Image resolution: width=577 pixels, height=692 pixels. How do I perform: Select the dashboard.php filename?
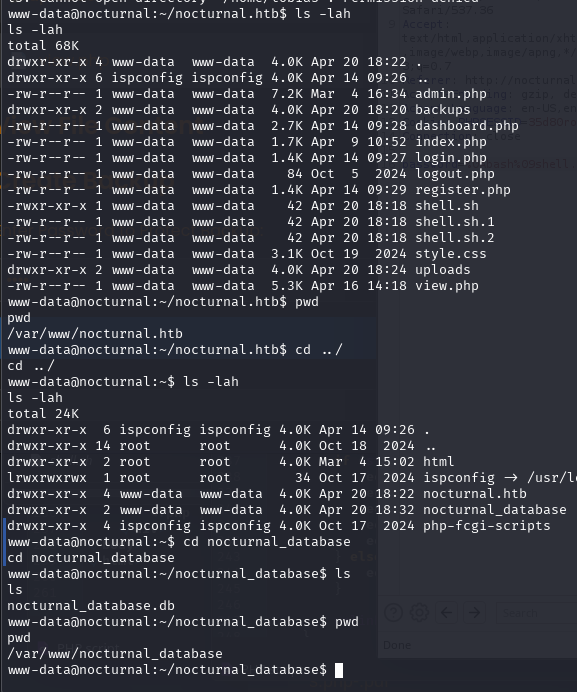pyautogui.click(x=467, y=126)
